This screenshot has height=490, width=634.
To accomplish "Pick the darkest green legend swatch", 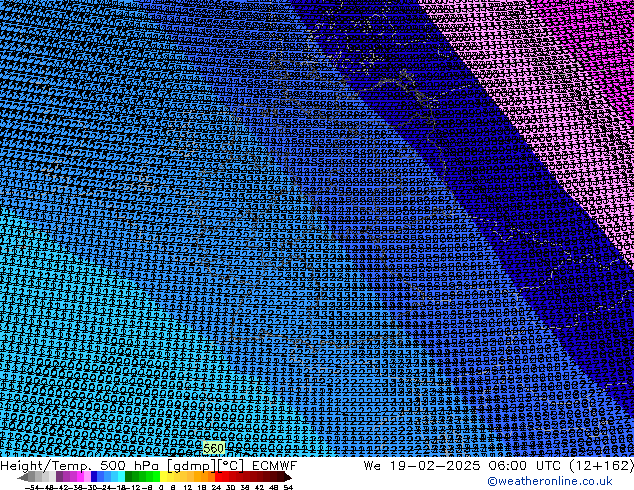I will 129,477.
